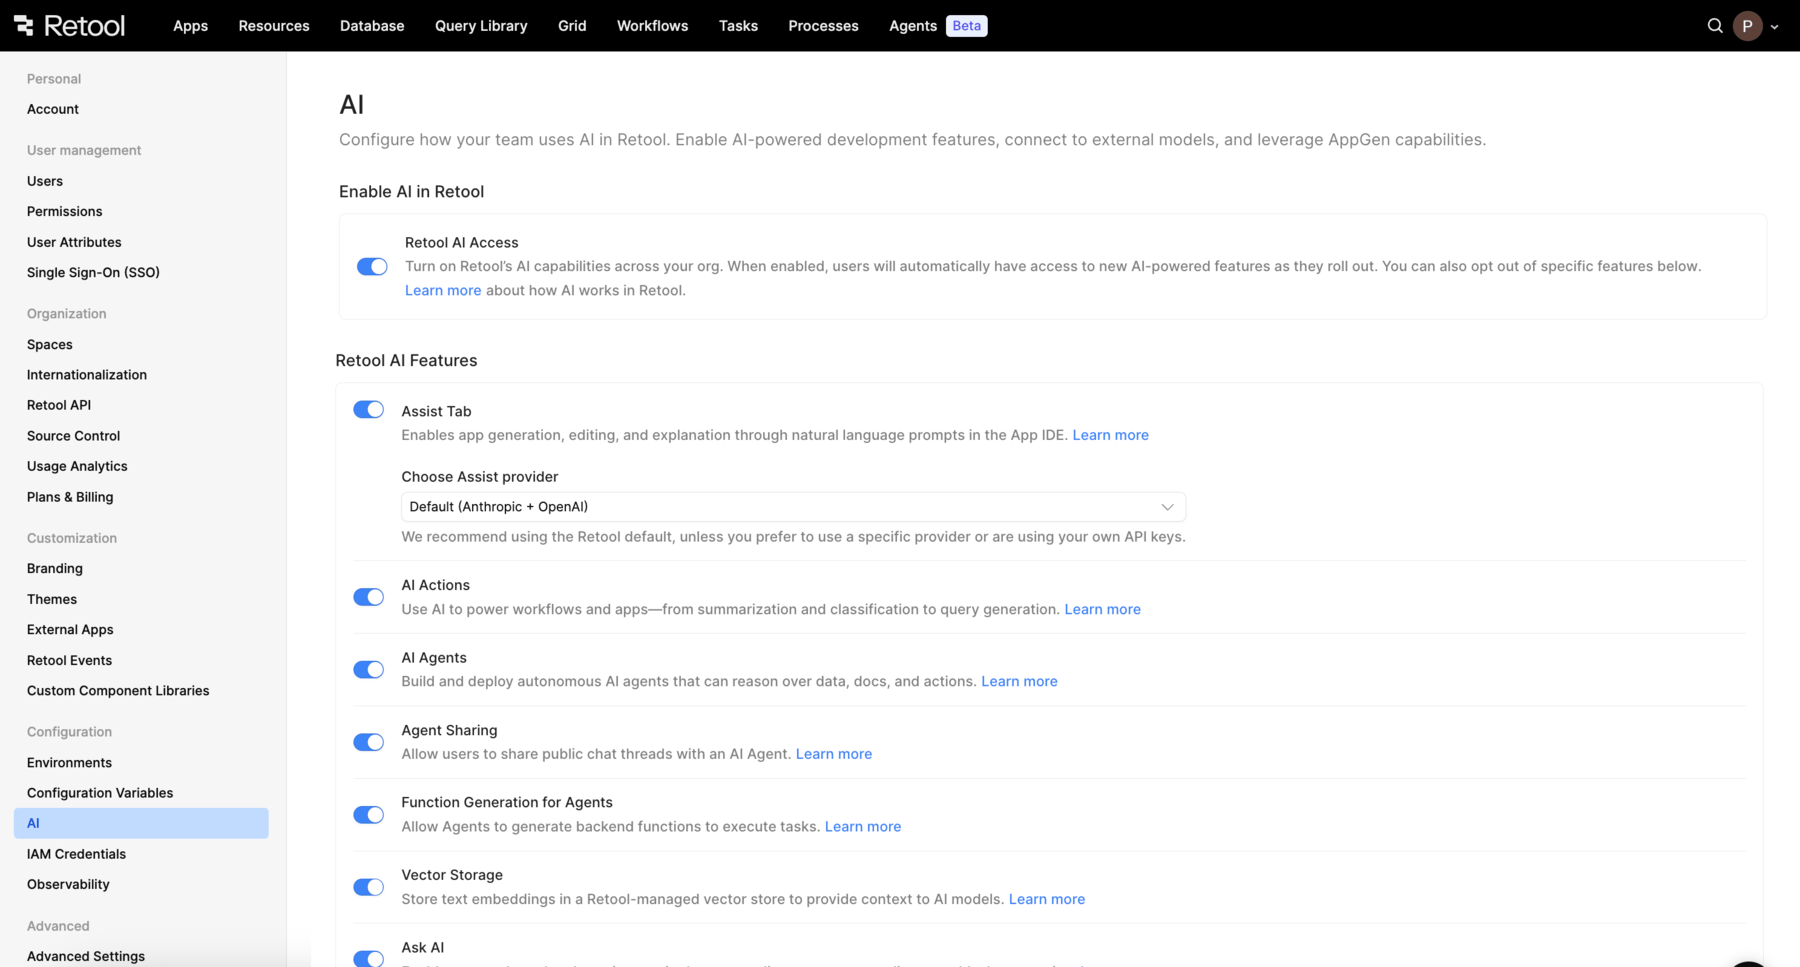Open search with the magnifier icon
Screen dimensions: 1800x967
pos(1714,26)
